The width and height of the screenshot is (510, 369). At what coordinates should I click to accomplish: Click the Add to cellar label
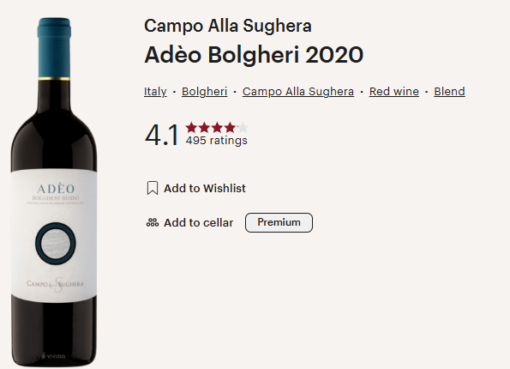(x=198, y=223)
